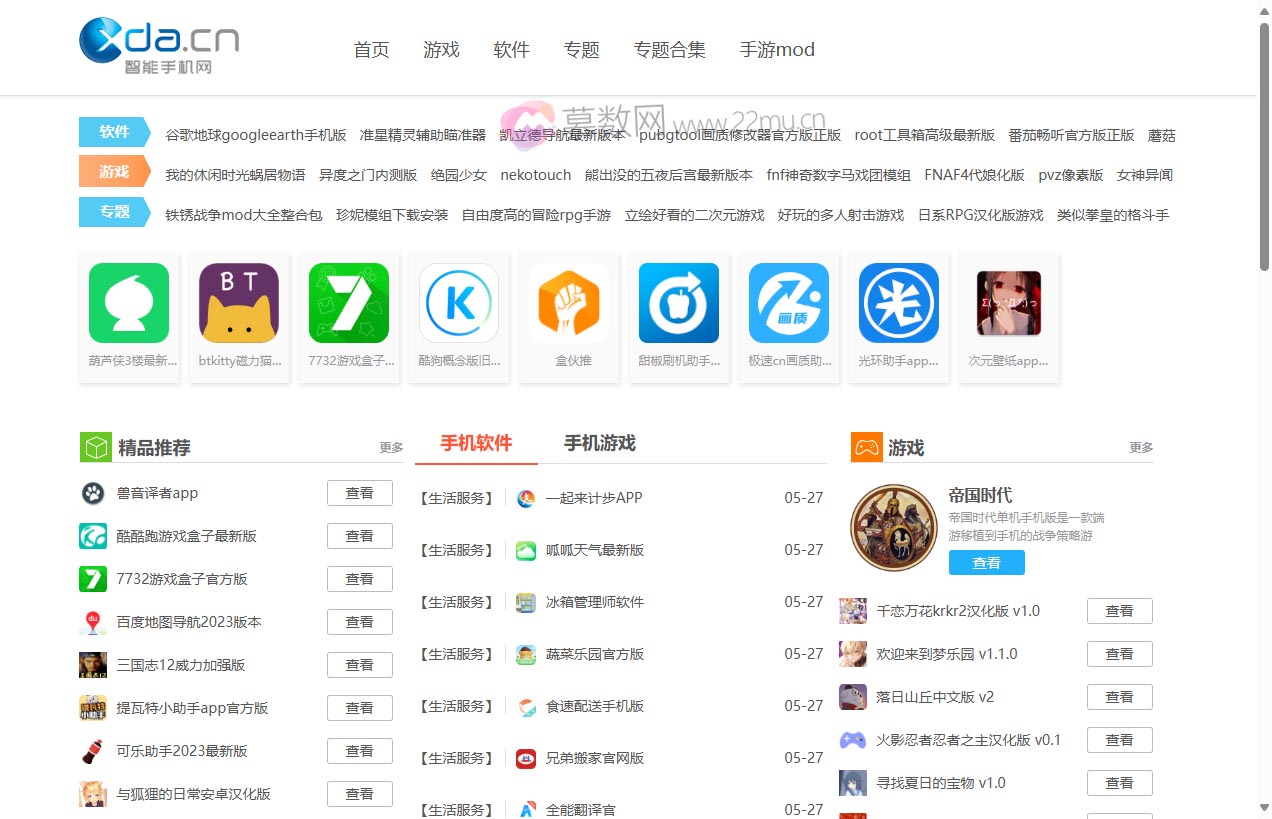Image resolution: width=1272 pixels, height=819 pixels.
Task: Switch to the 手机游戏 tab
Action: [x=600, y=443]
